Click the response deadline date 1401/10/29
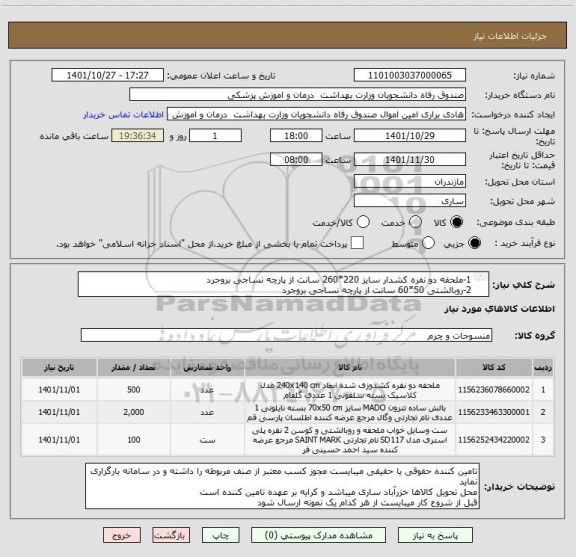This screenshot has width=576, height=557. point(410,136)
